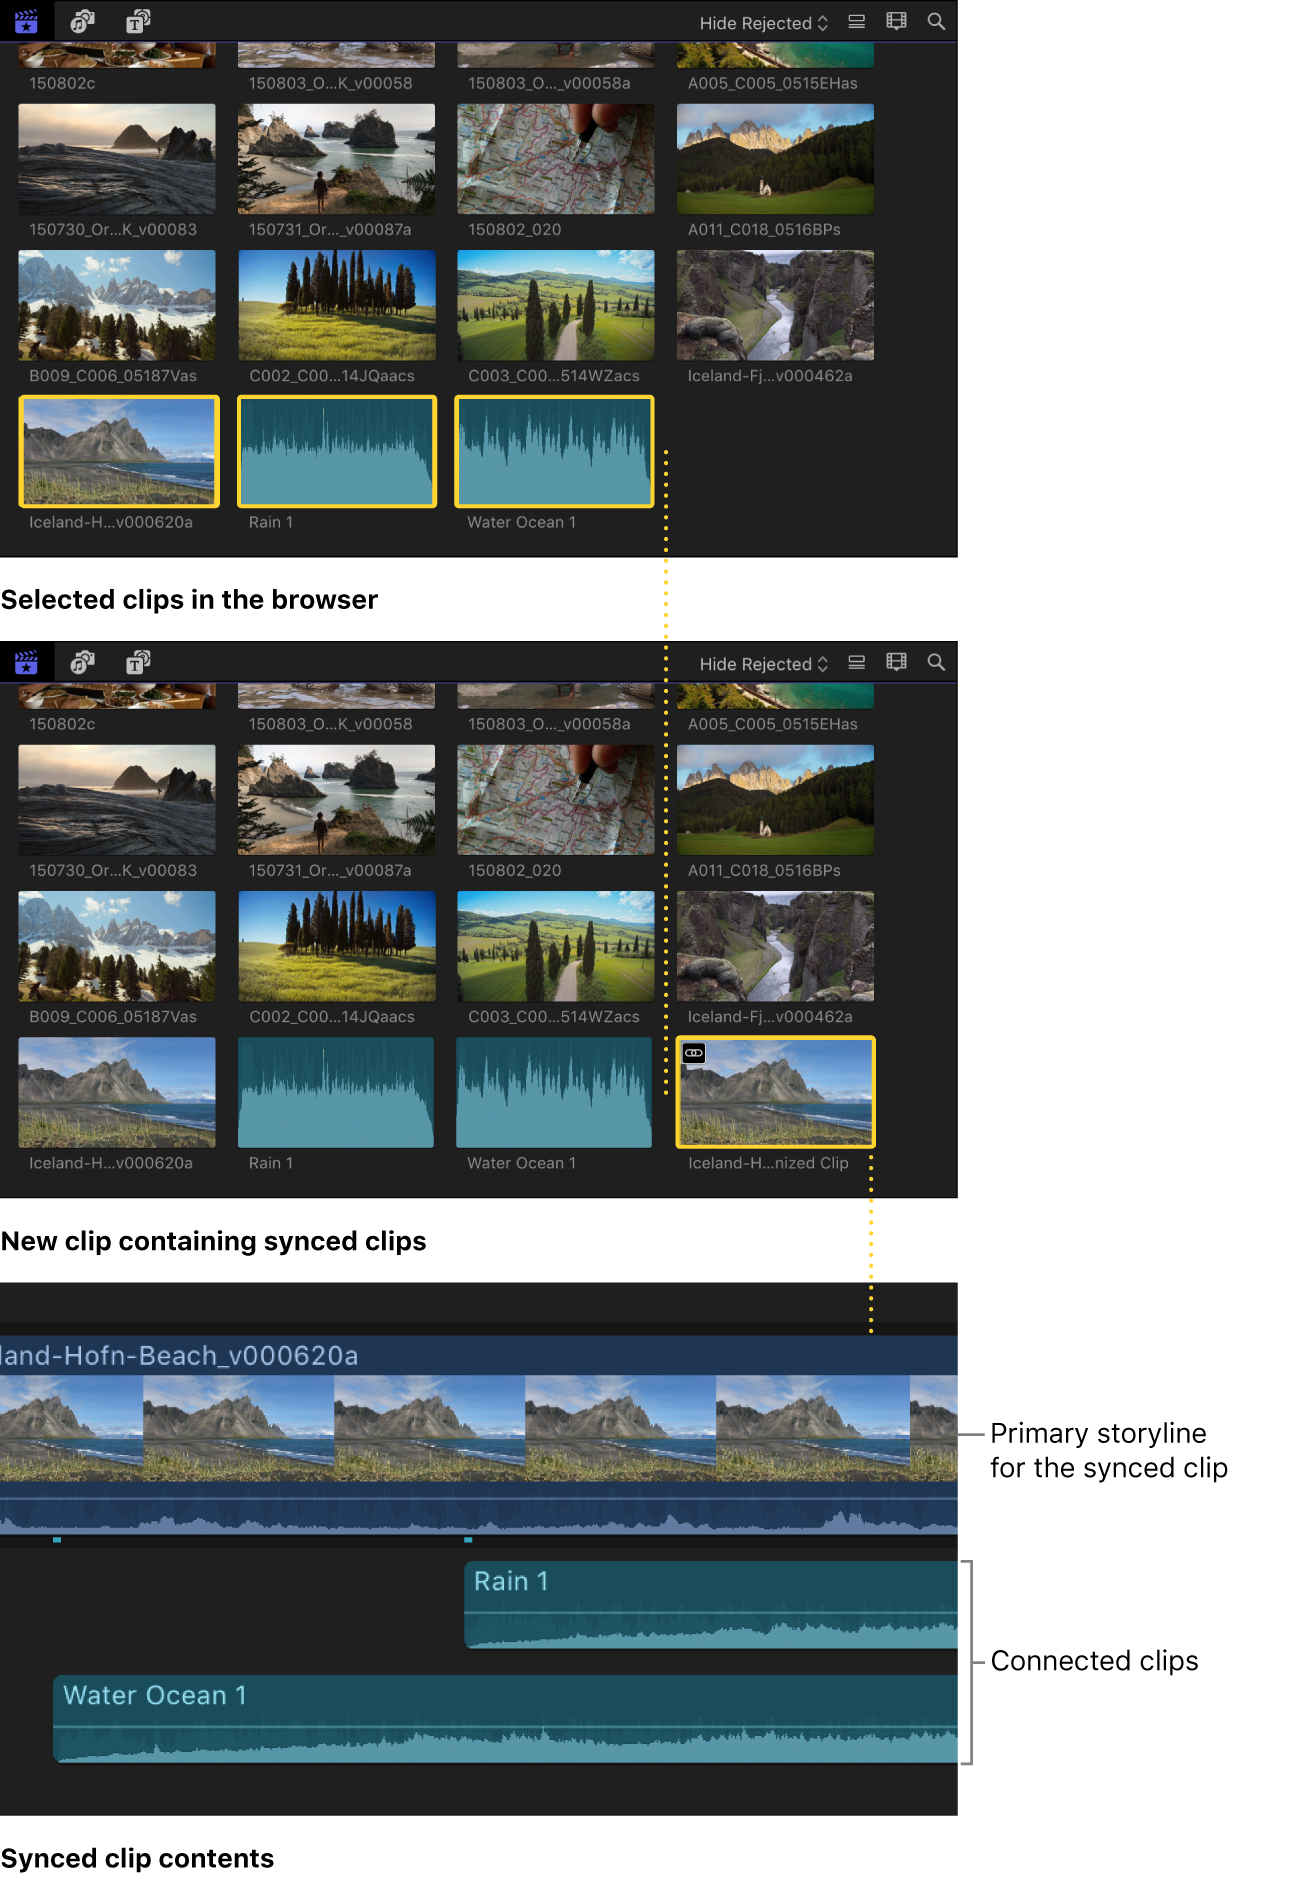Screen dimensions: 1290x1881
Task: Show Photos and Audio sidebar in upper browser
Action: point(82,21)
